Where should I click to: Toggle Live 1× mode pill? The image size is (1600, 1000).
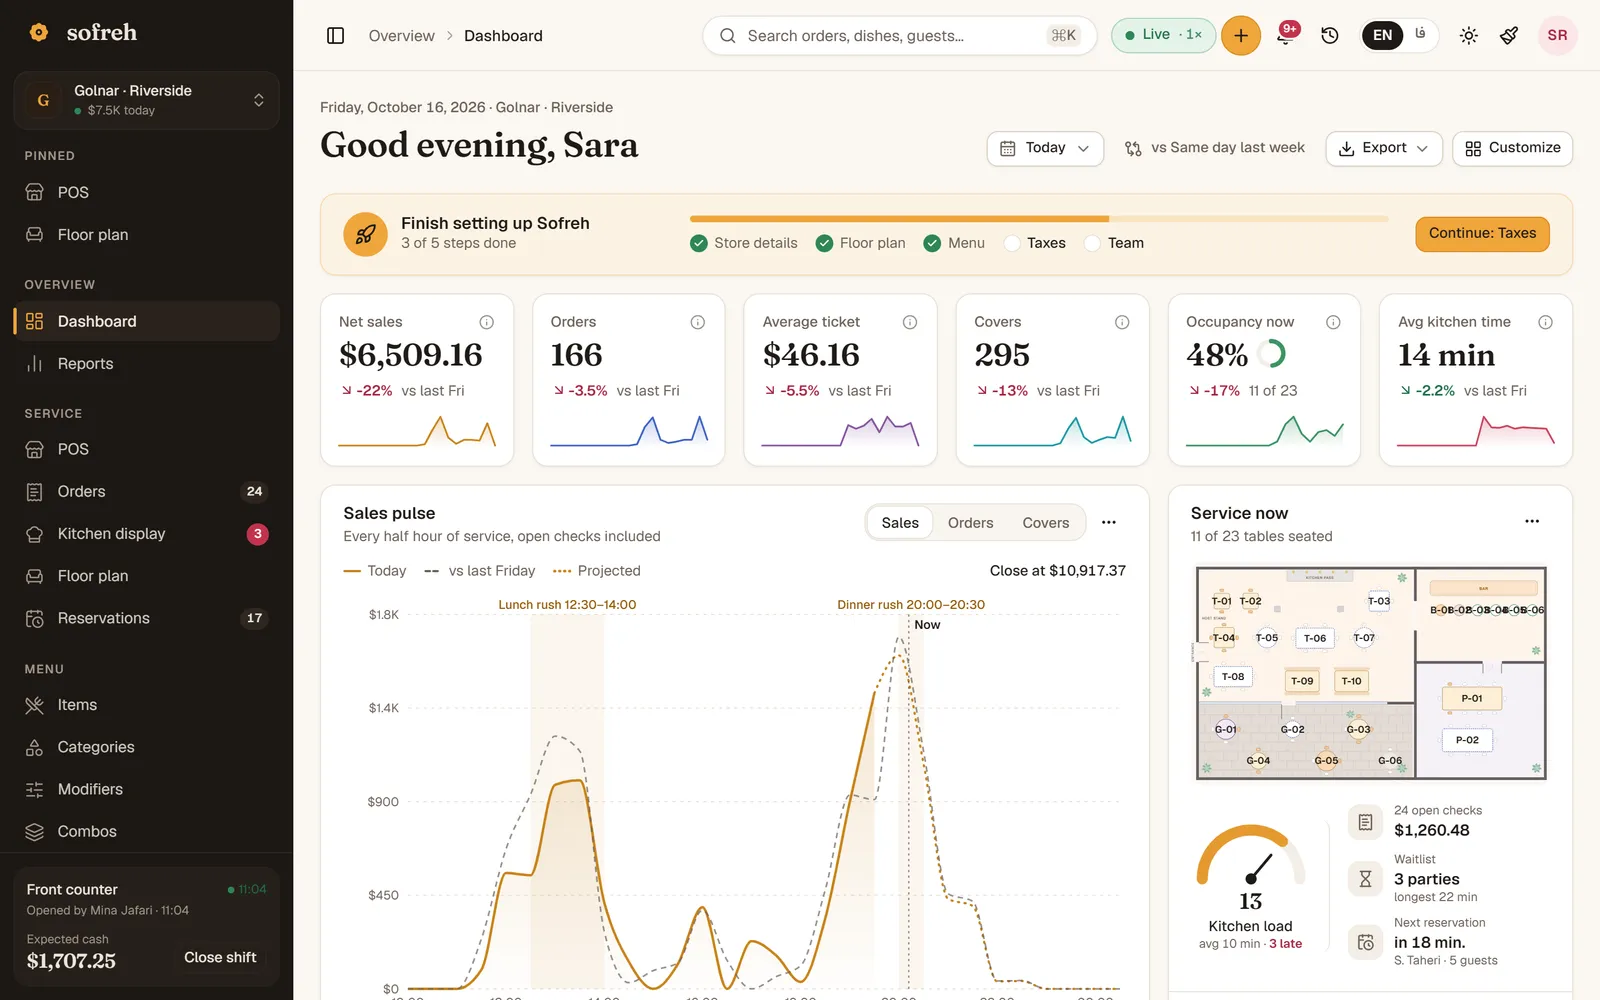pos(1163,35)
